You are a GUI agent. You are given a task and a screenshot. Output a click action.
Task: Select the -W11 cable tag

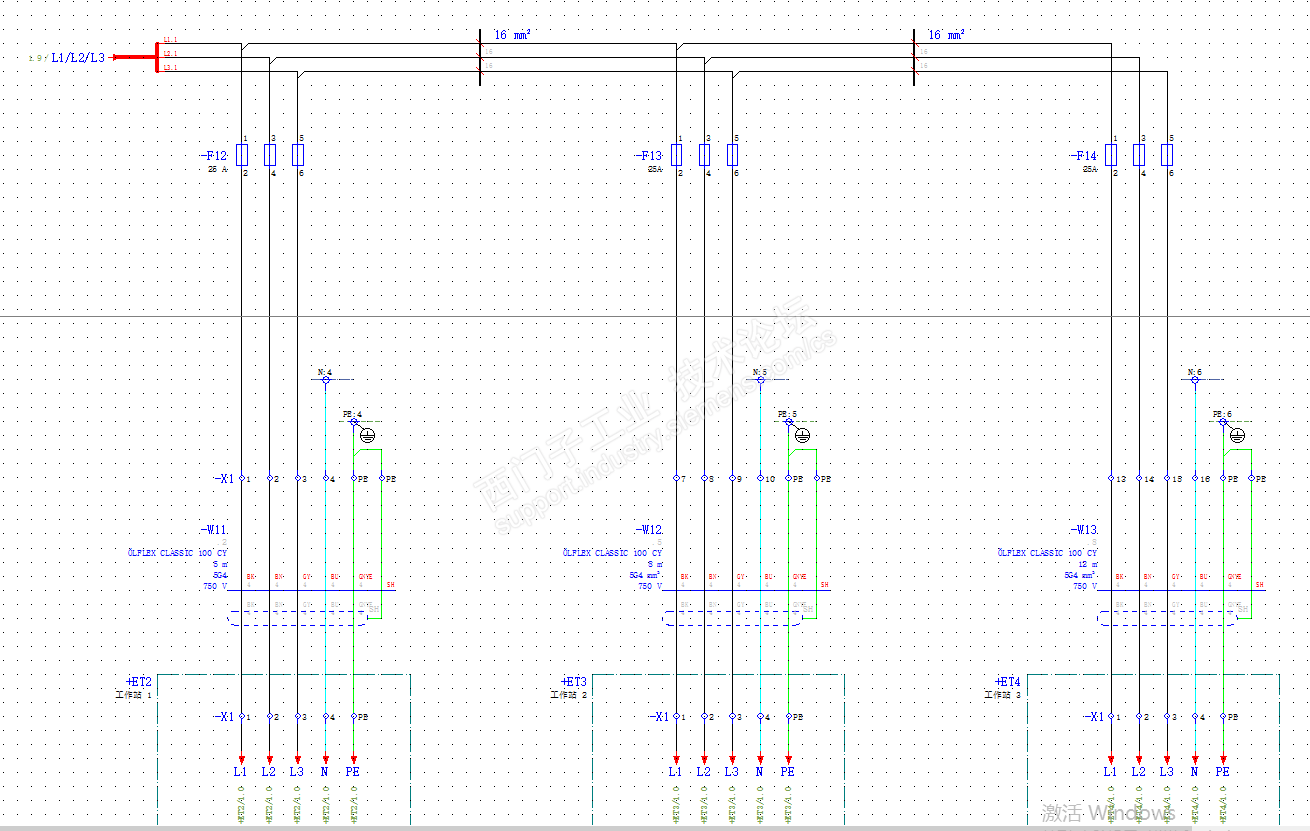click(x=213, y=530)
